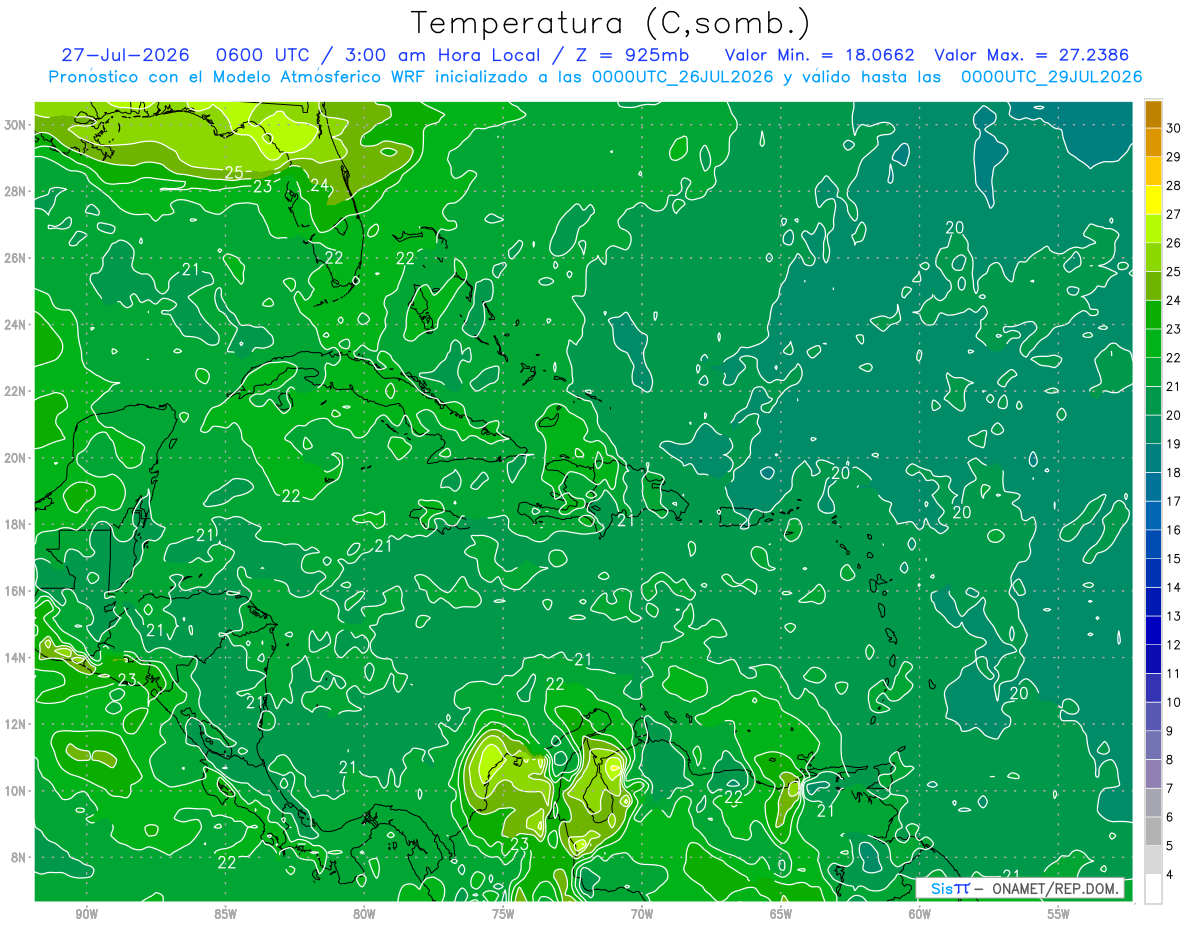Click the "75W" longitude axis label
The width and height of the screenshot is (1200, 927).
(x=503, y=914)
